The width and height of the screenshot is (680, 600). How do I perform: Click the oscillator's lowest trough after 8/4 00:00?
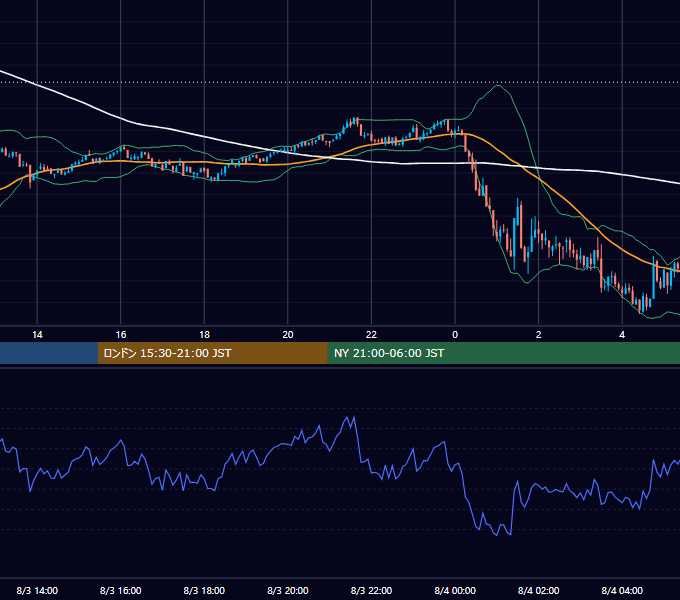497,535
